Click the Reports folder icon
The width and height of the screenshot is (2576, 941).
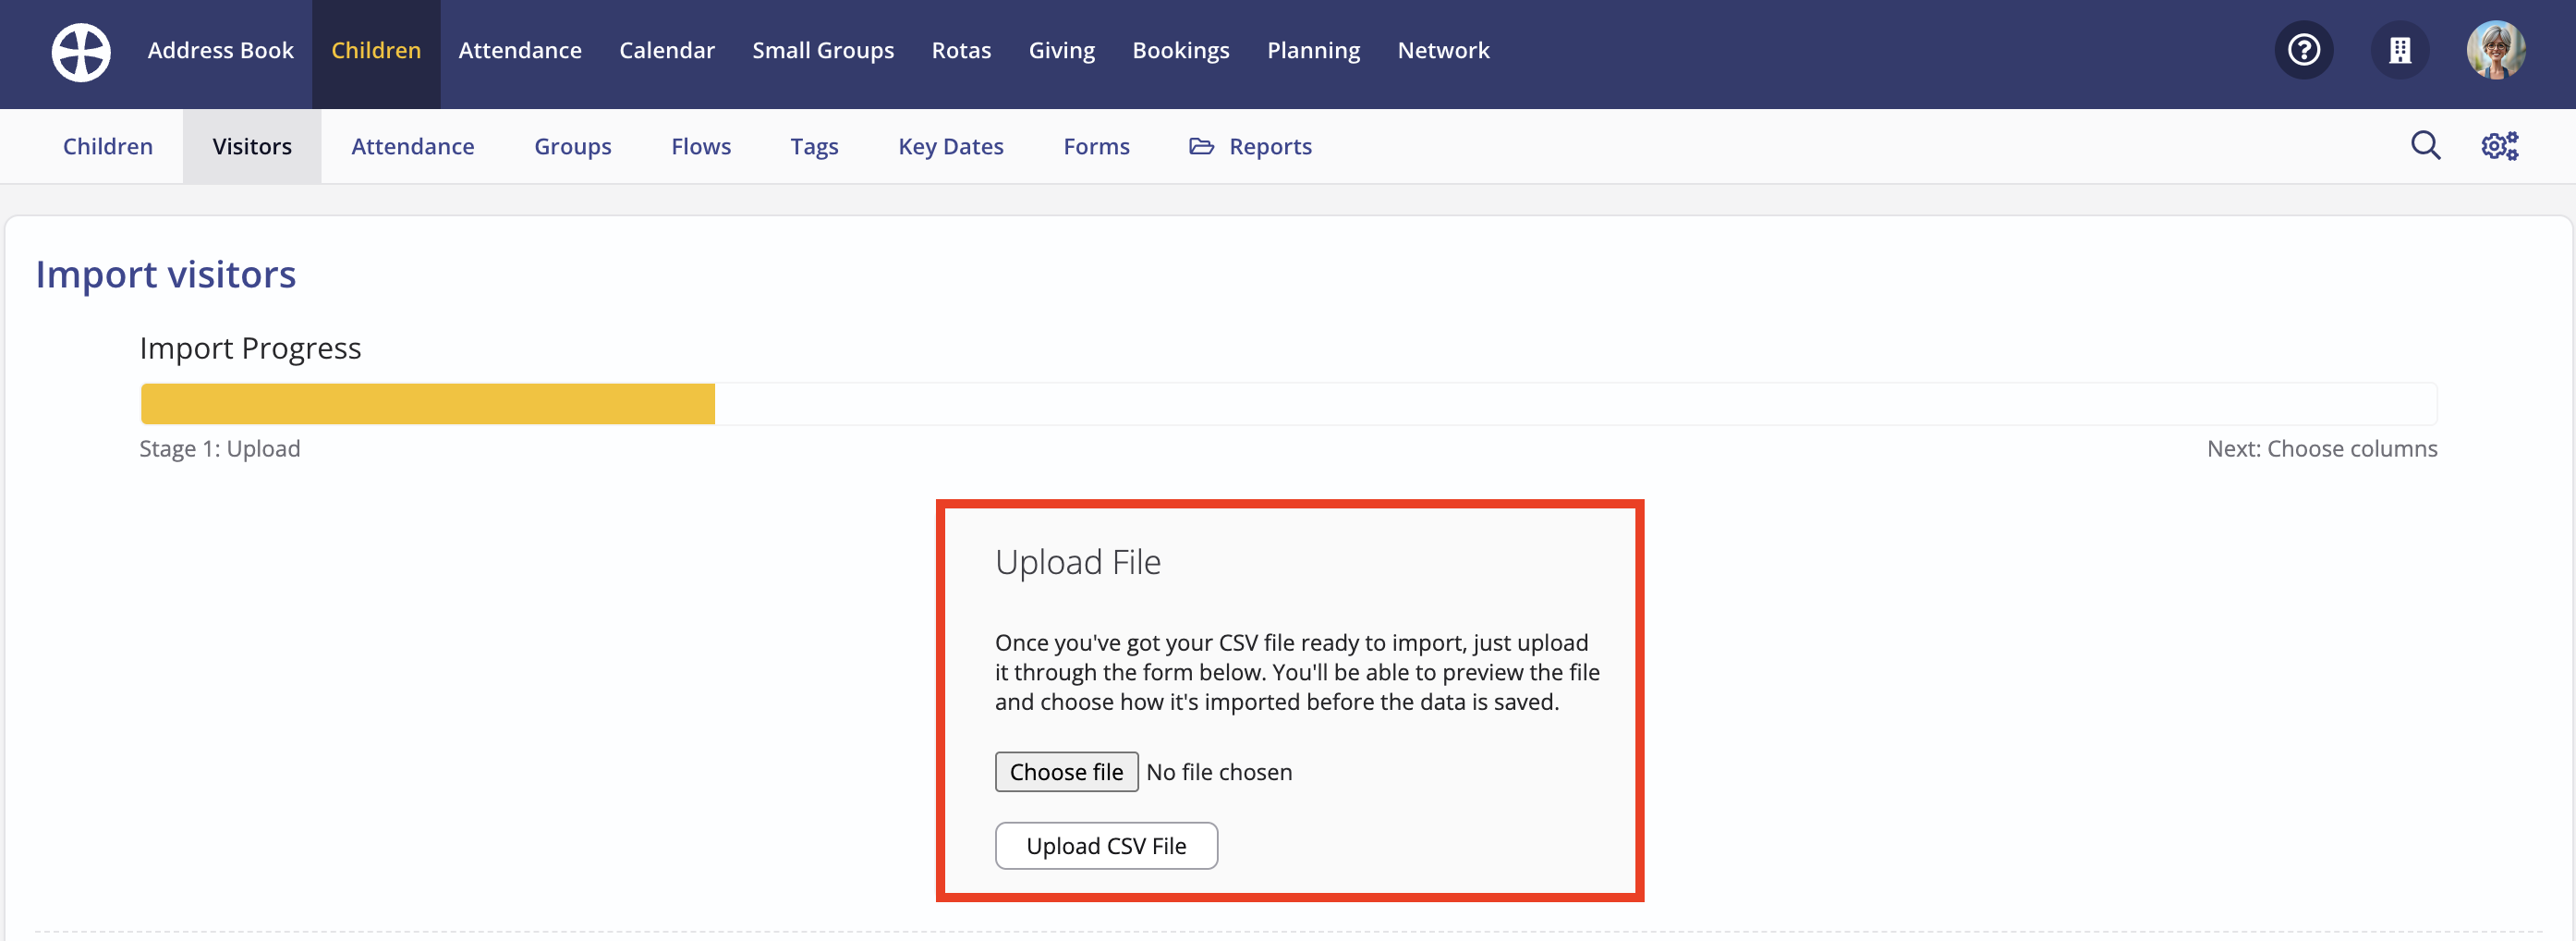(1201, 146)
